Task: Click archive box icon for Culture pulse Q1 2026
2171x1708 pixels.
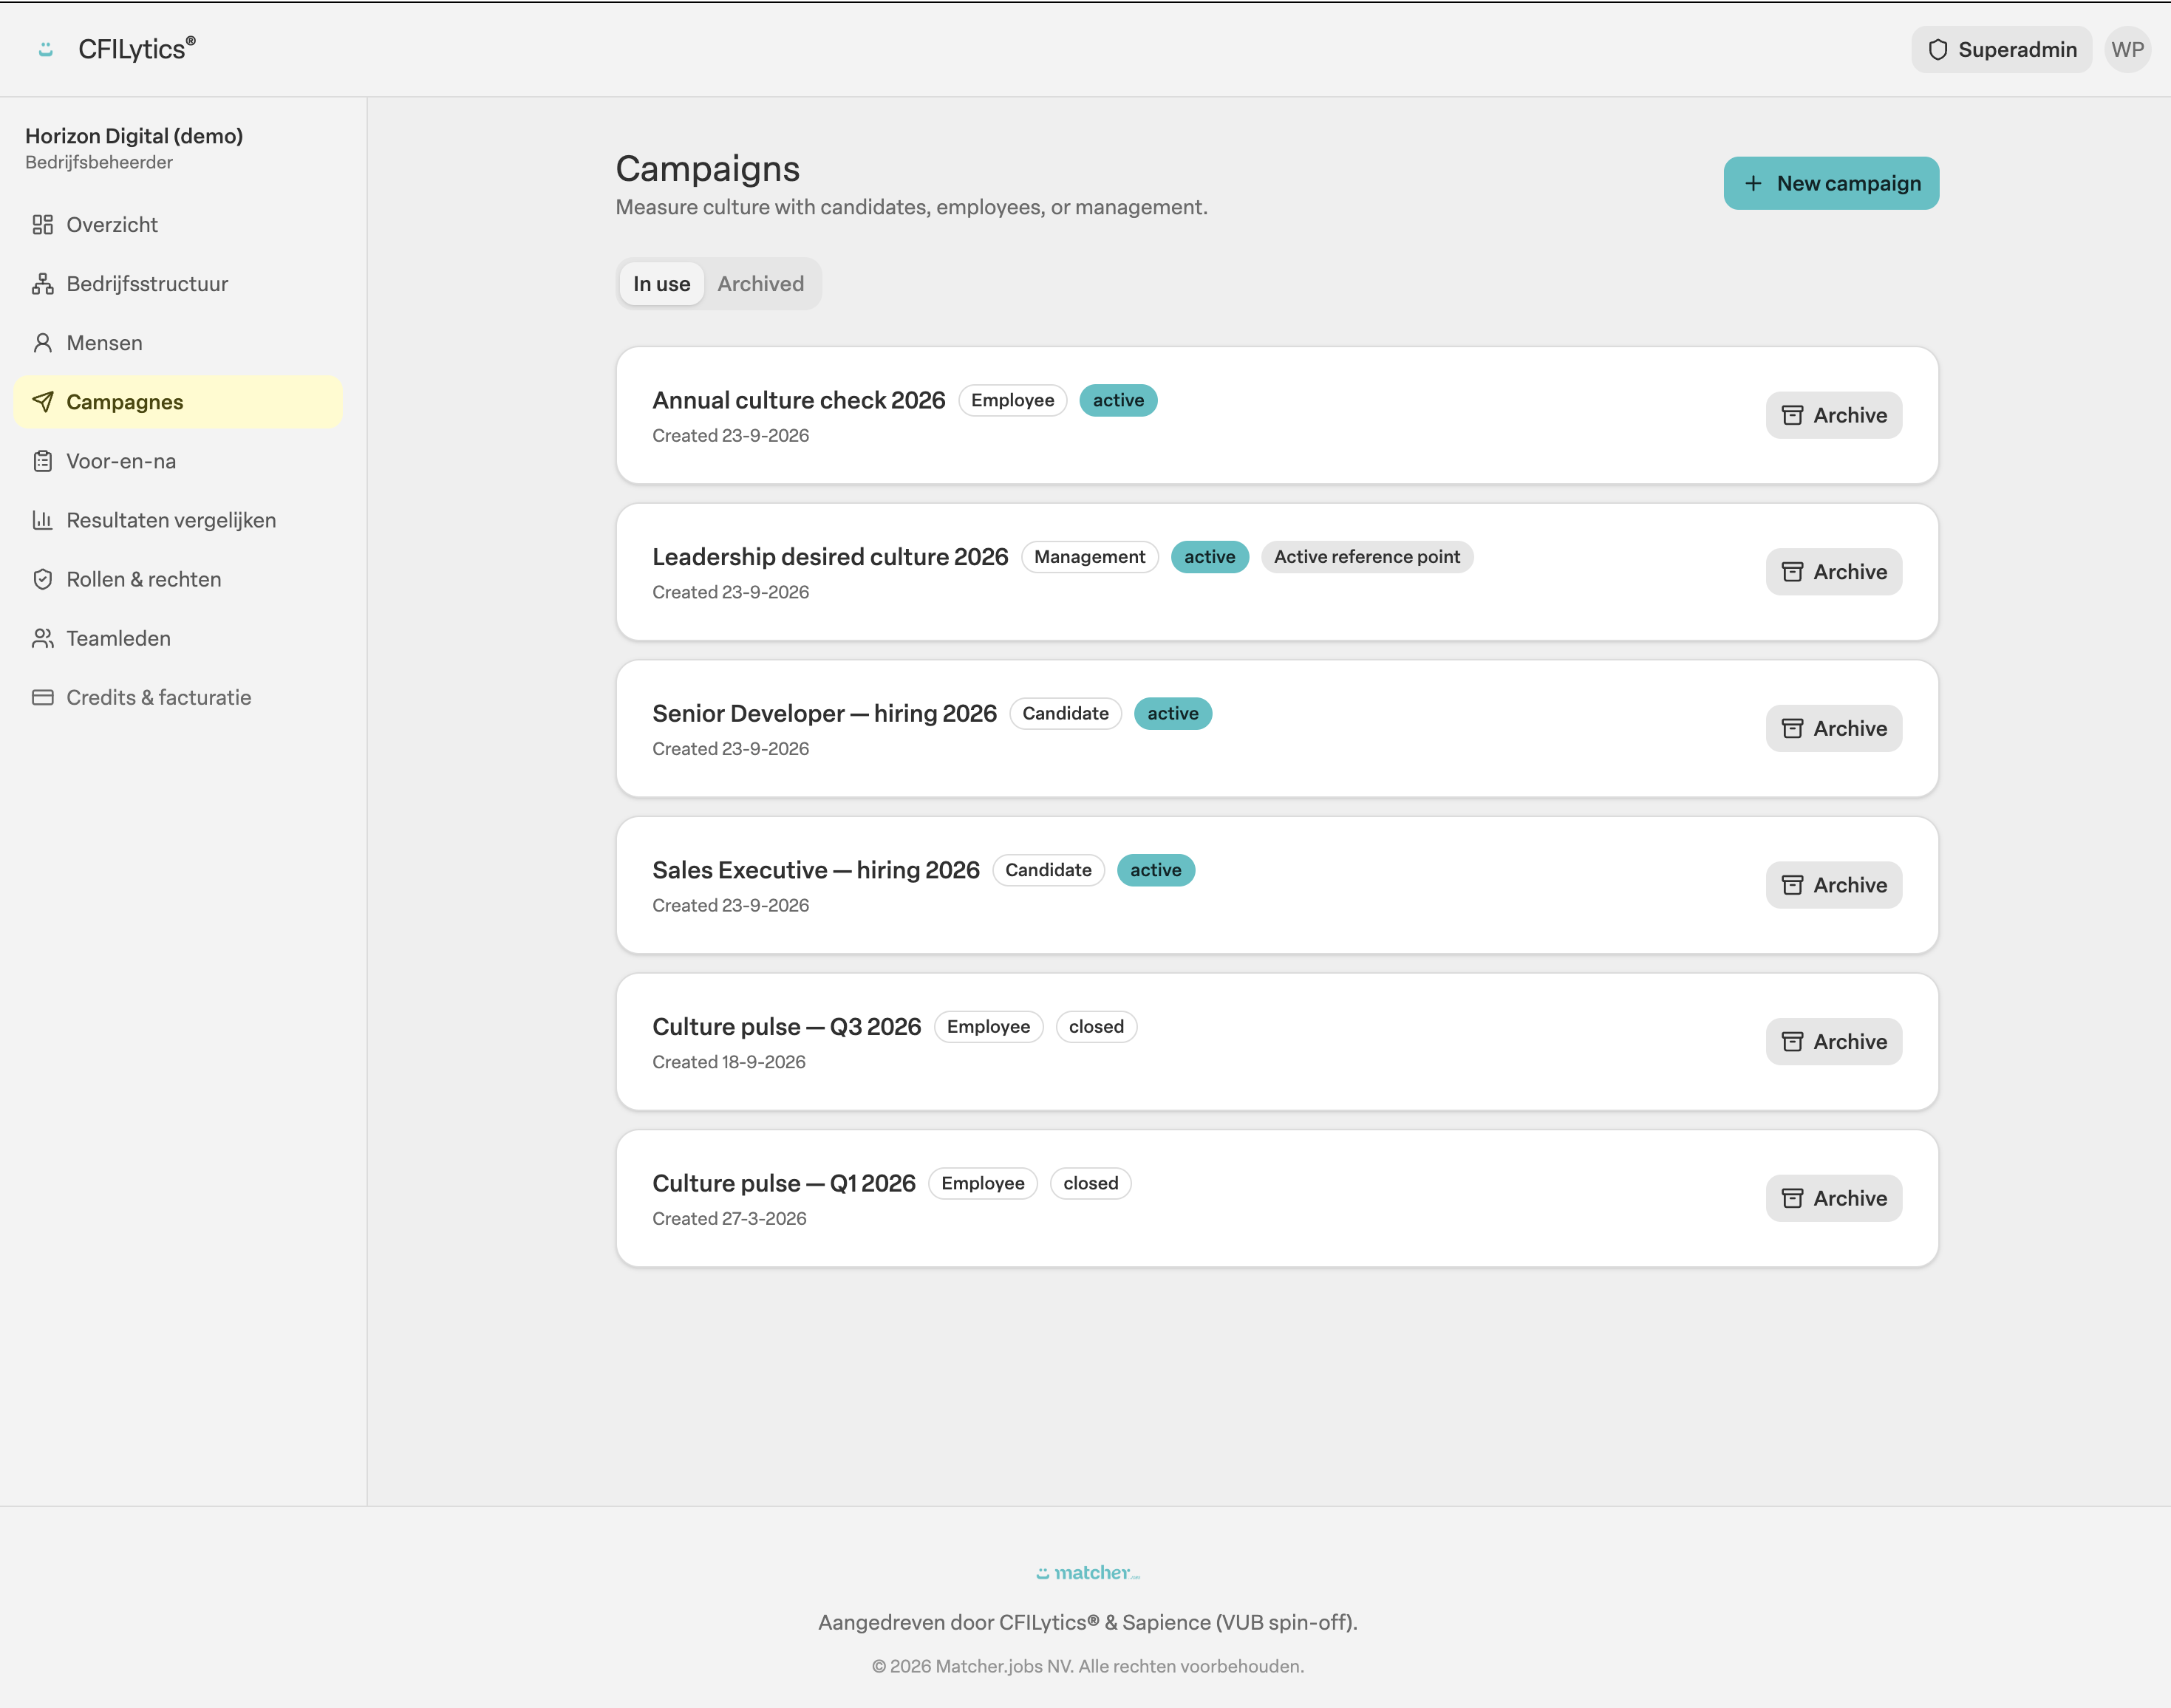Action: coord(1792,1199)
